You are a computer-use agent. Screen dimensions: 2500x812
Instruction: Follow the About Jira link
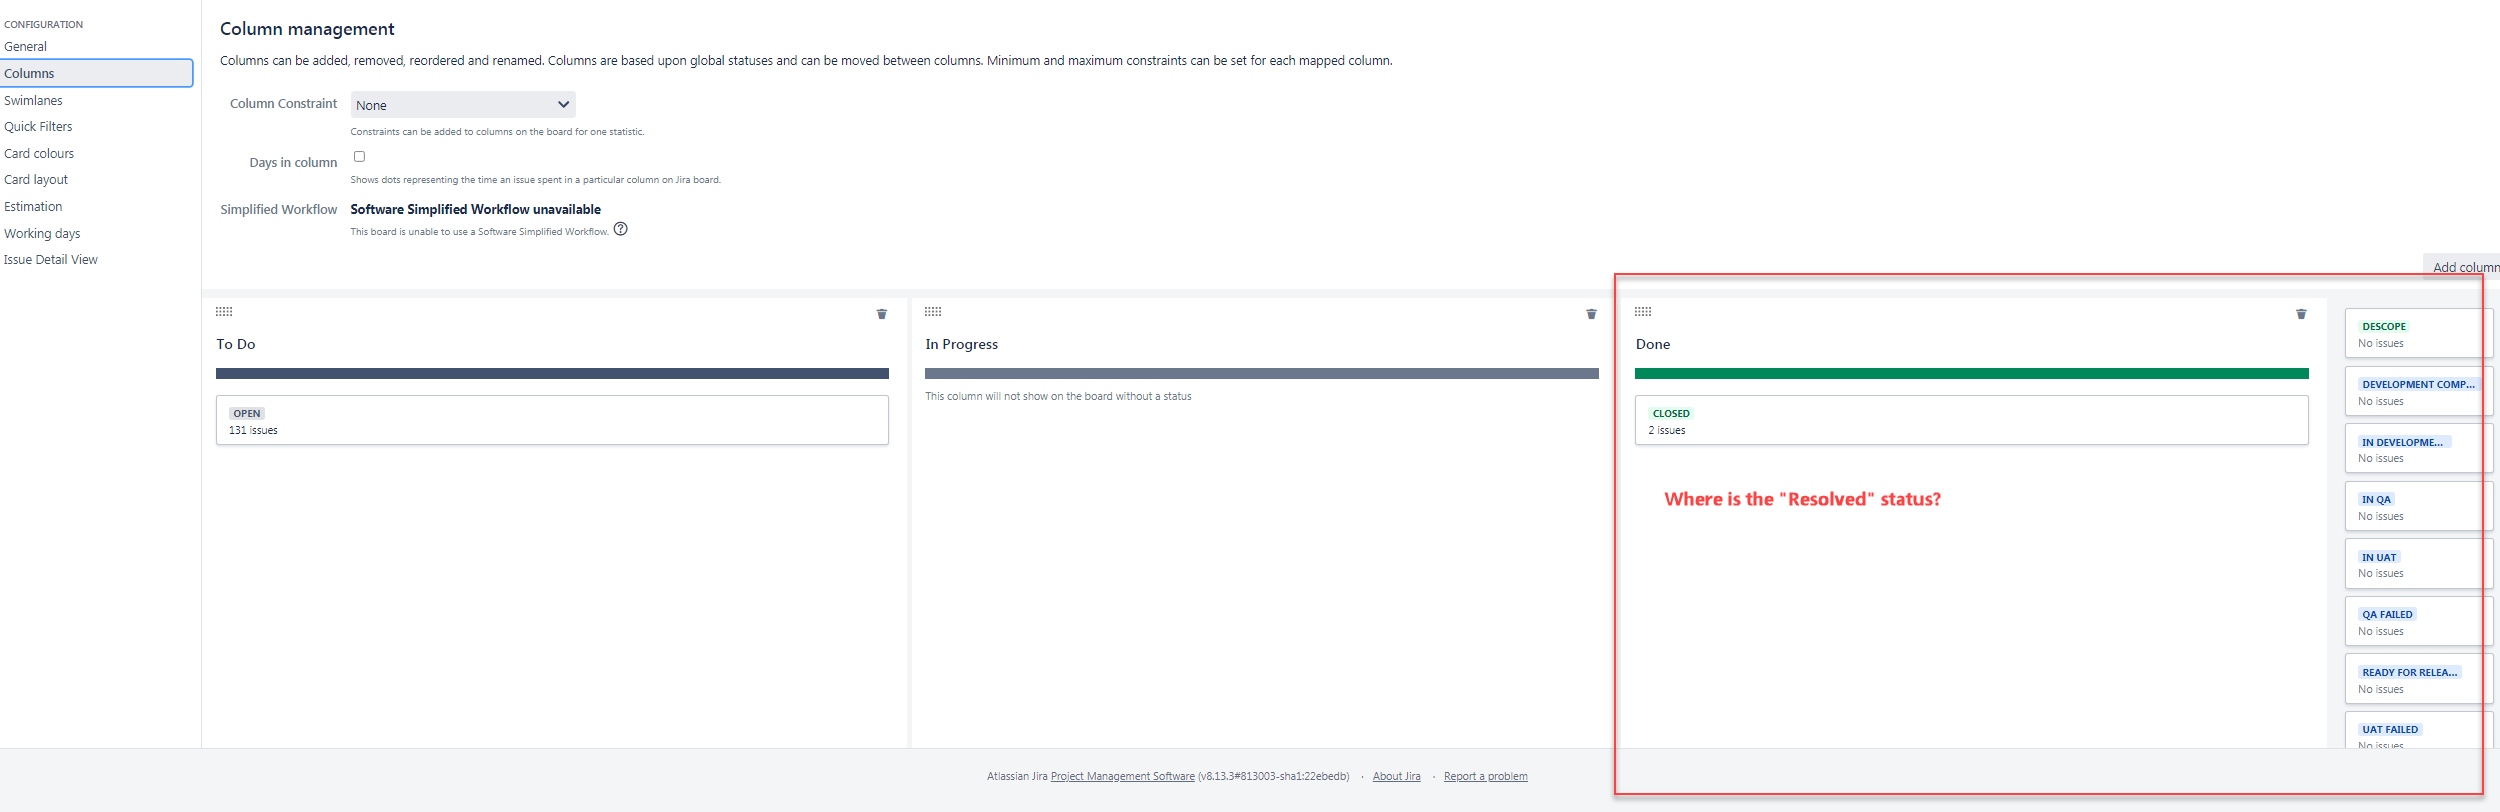1397,776
